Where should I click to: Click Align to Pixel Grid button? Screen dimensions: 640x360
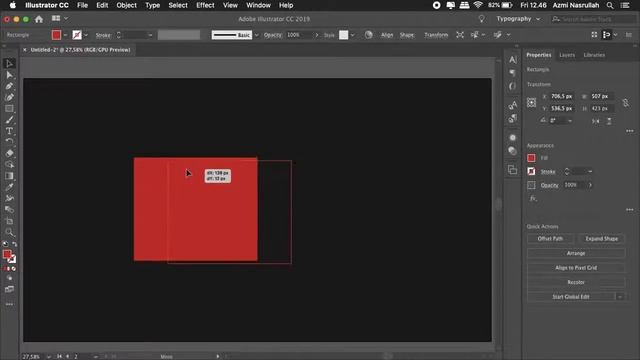(576, 268)
